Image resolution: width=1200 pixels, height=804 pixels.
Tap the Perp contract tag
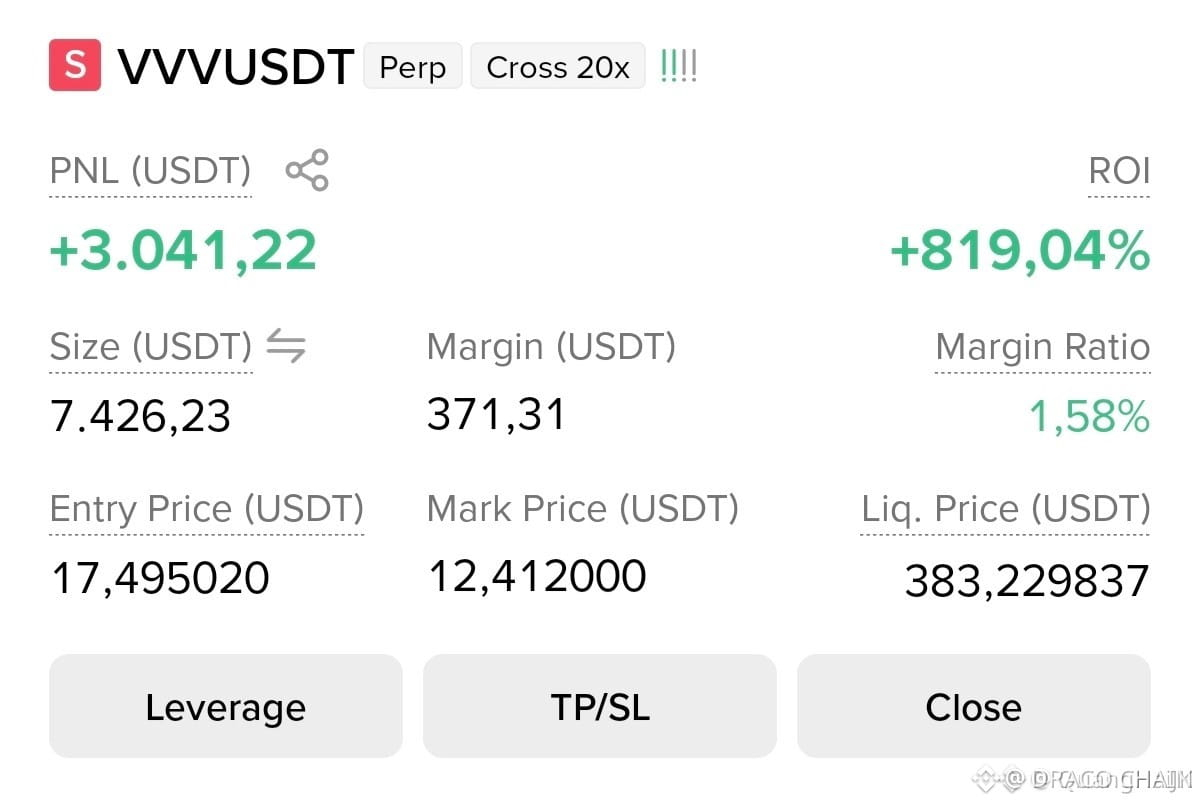(x=412, y=67)
